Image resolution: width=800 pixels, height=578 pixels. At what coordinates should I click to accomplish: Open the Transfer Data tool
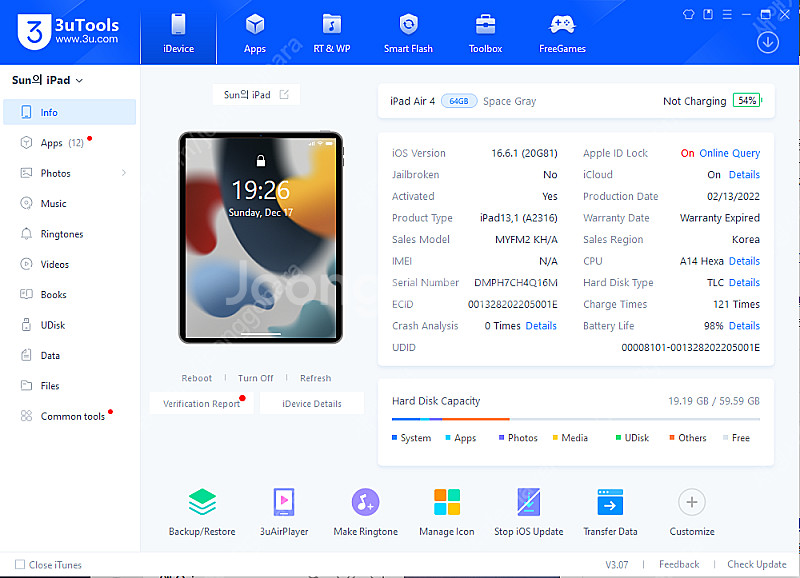pos(610,512)
